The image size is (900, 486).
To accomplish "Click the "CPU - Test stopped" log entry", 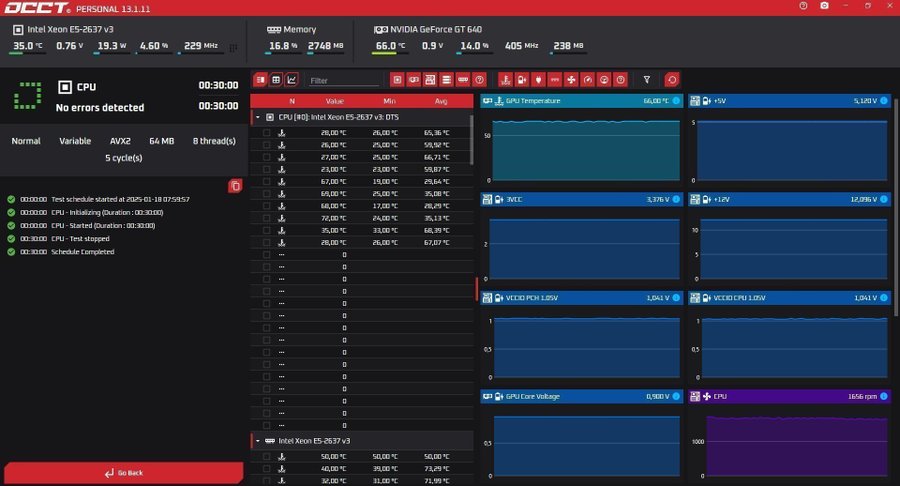I will [80, 239].
